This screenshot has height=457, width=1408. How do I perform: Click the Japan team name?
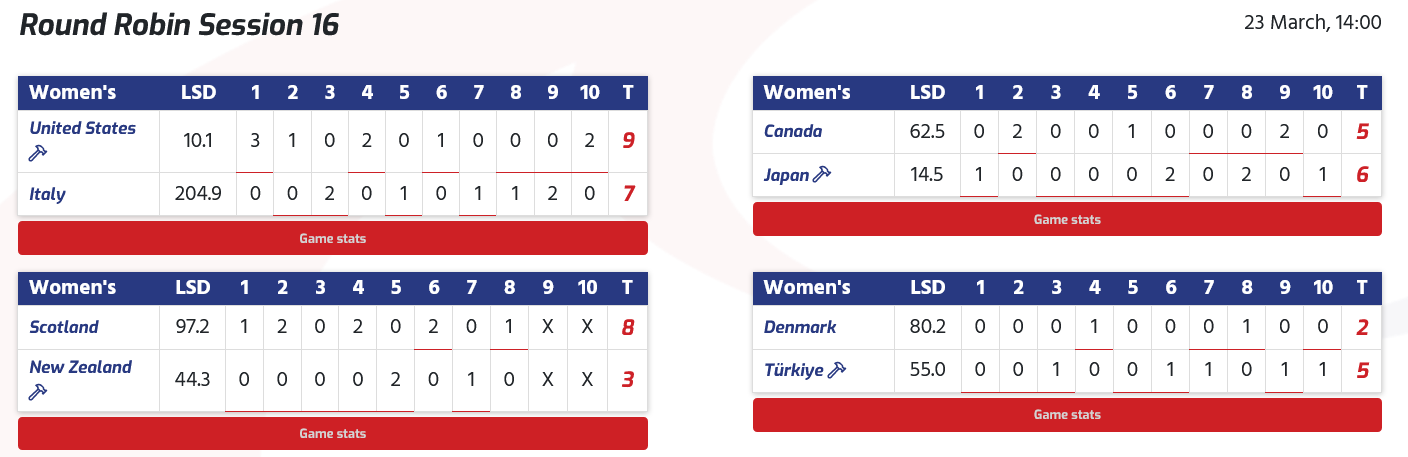click(786, 175)
